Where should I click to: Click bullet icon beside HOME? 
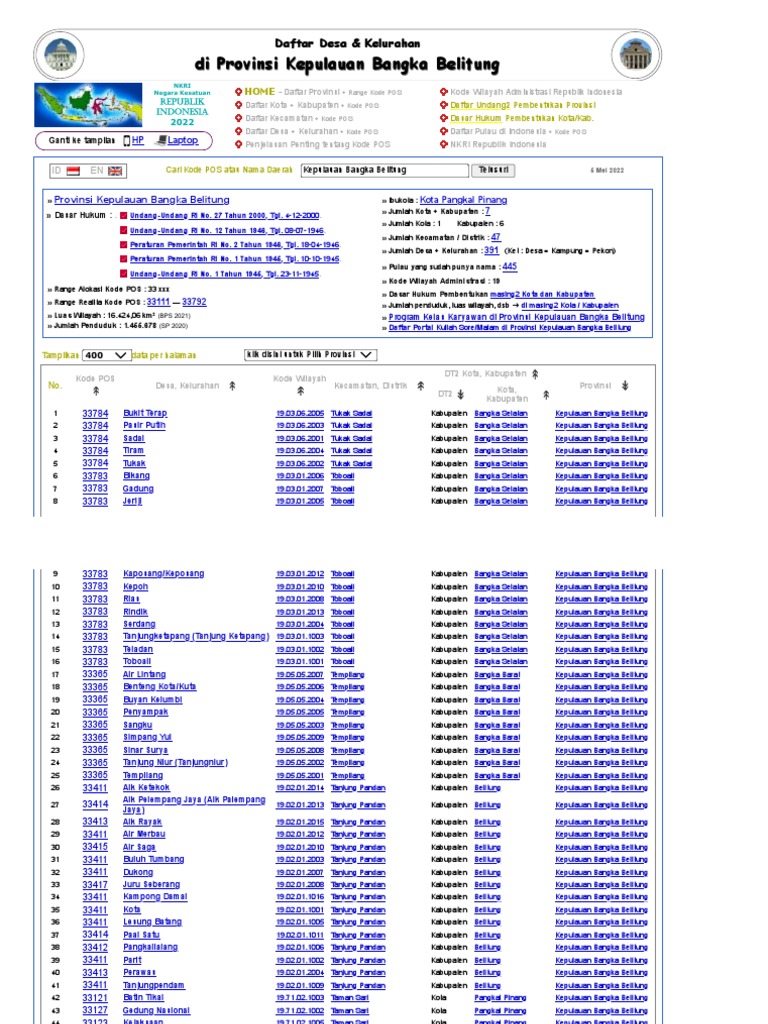click(x=239, y=92)
